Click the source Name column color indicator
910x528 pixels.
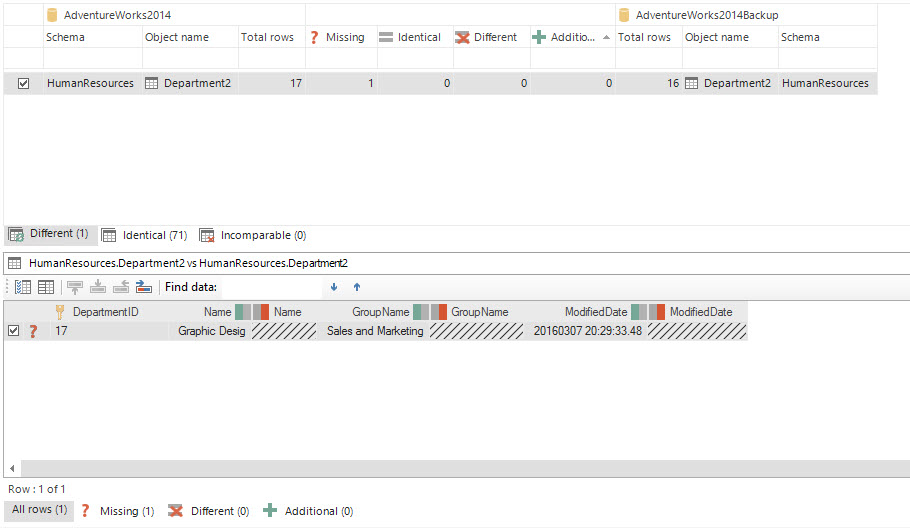click(x=243, y=312)
